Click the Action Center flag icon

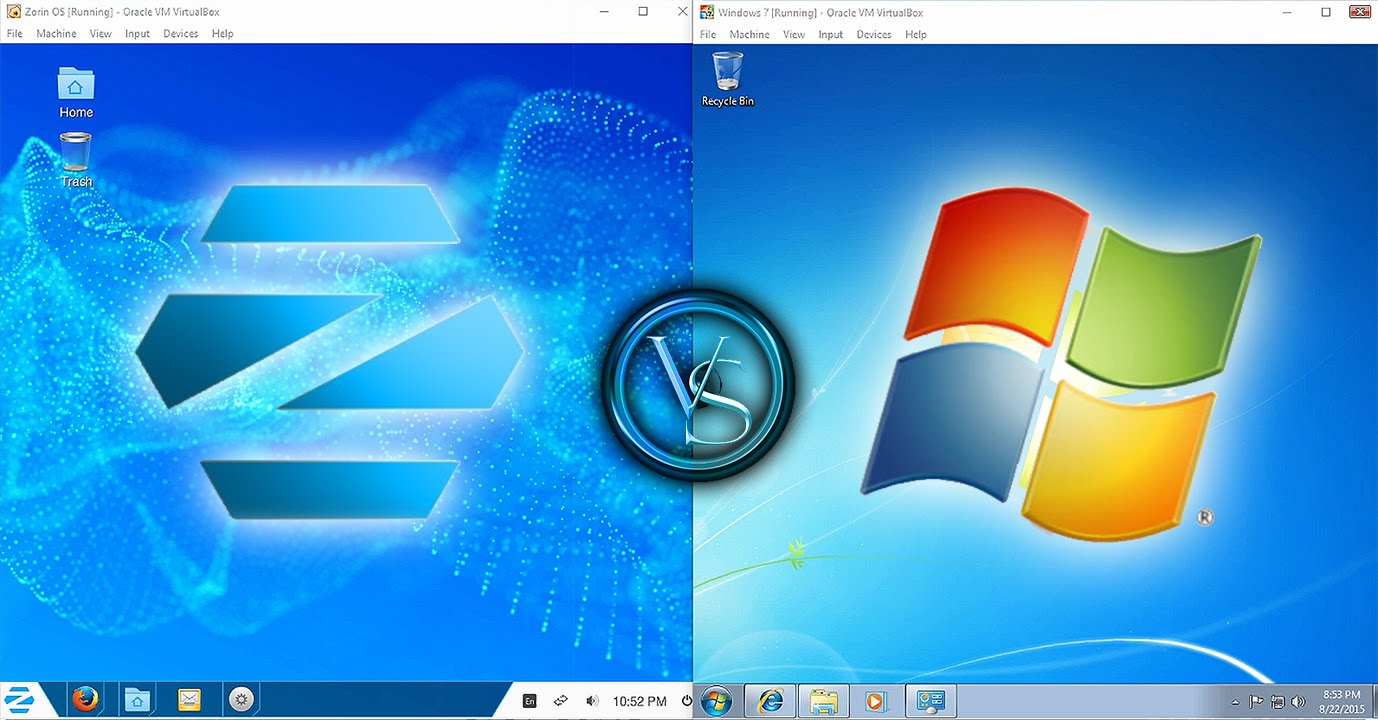click(x=1257, y=702)
